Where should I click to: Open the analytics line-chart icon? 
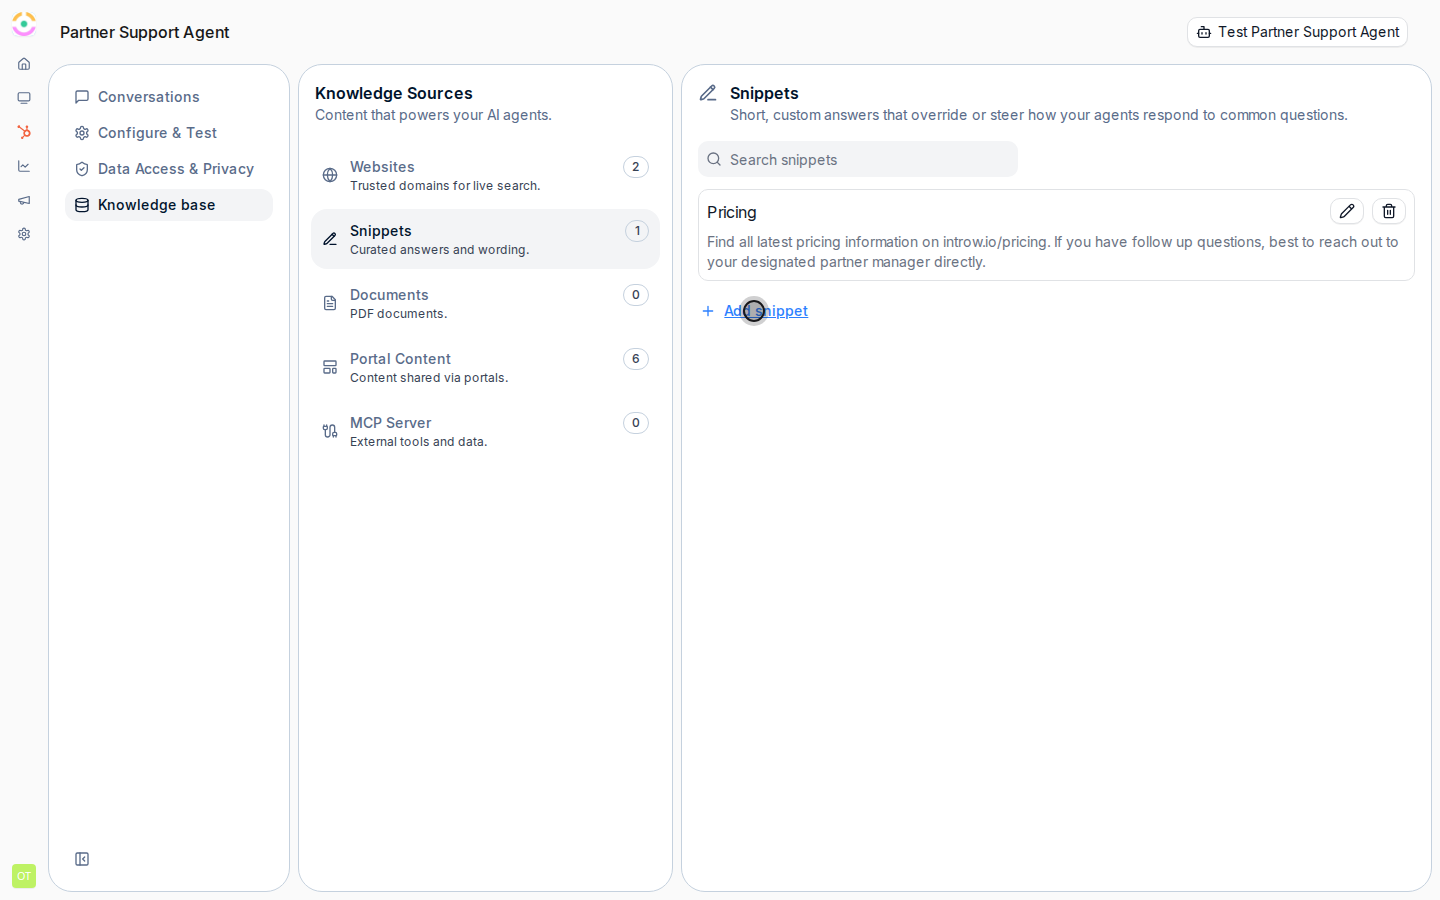click(x=24, y=166)
